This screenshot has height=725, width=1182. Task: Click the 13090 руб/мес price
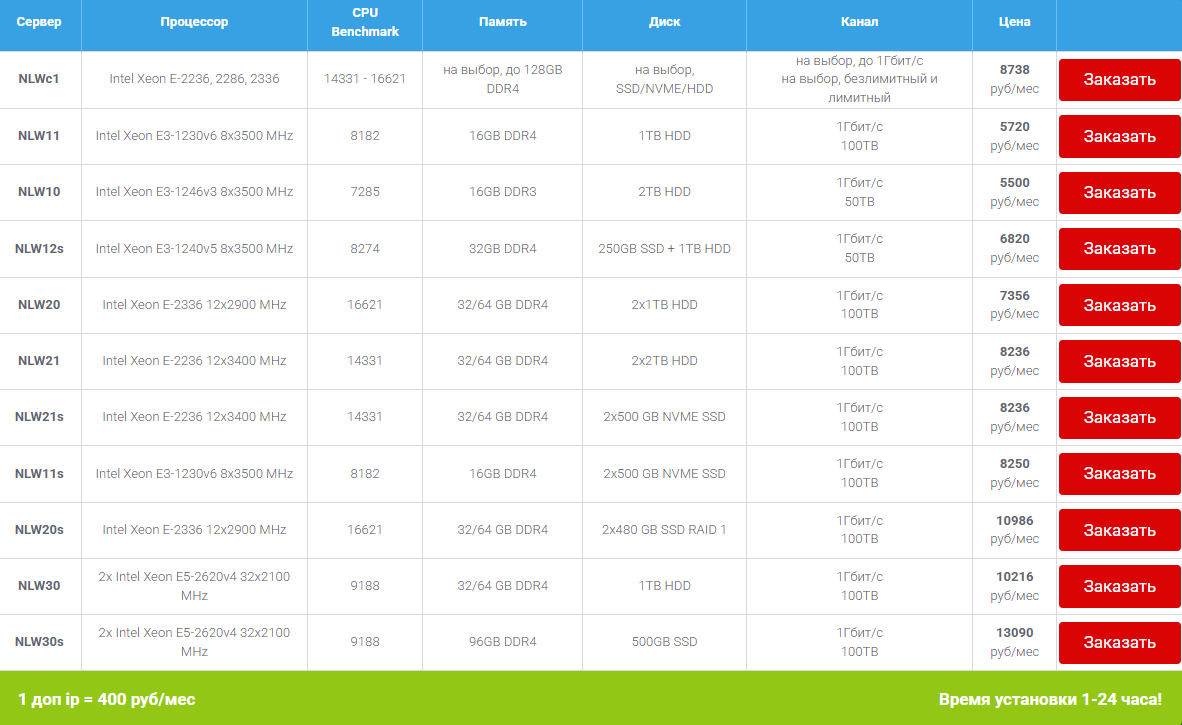coord(1015,642)
